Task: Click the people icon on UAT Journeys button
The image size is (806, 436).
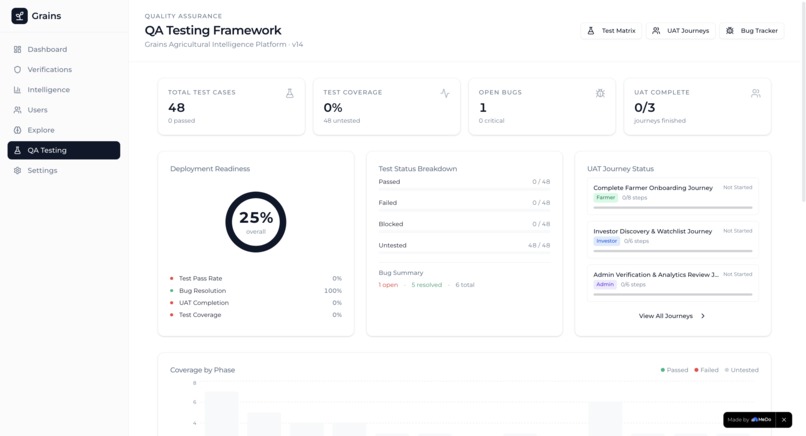Action: [656, 31]
